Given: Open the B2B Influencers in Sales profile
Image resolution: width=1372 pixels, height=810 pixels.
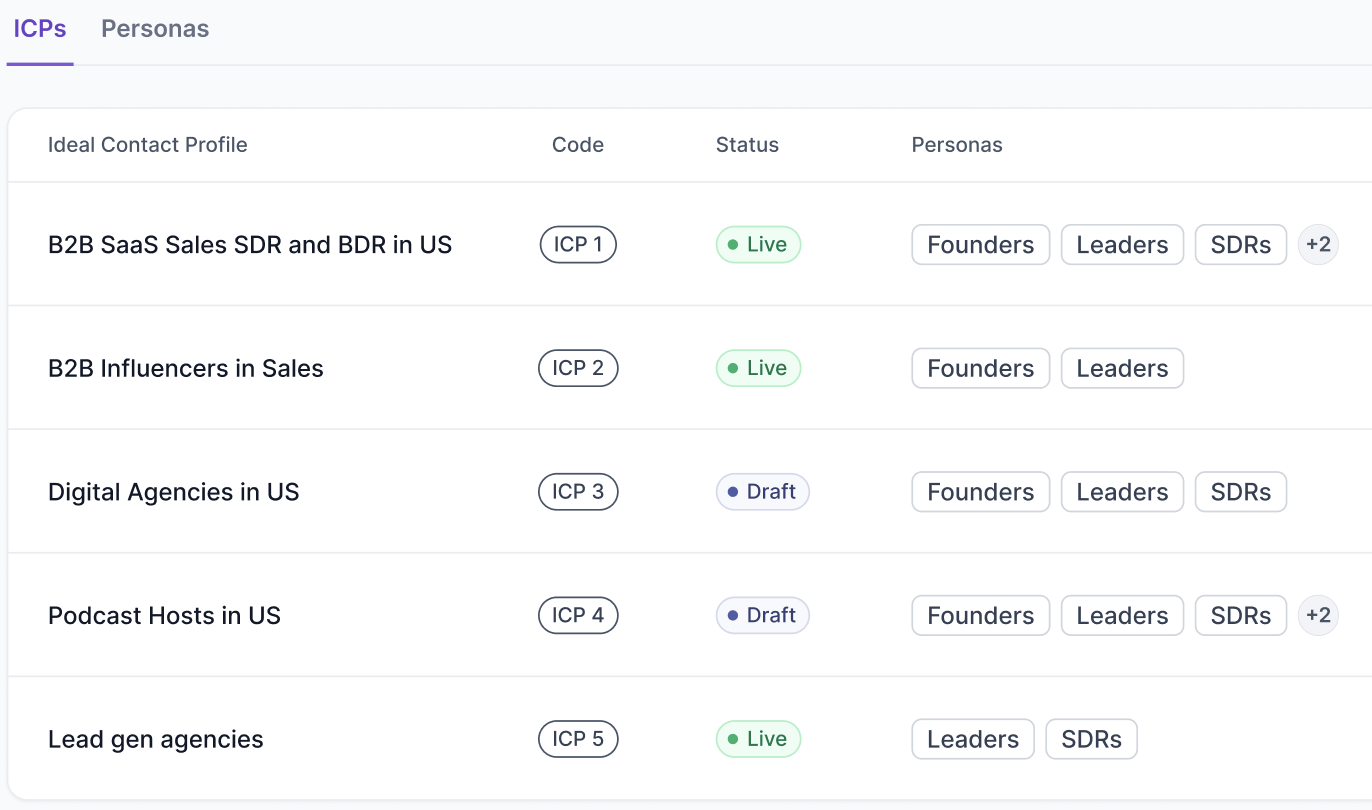Looking at the screenshot, I should 186,369.
